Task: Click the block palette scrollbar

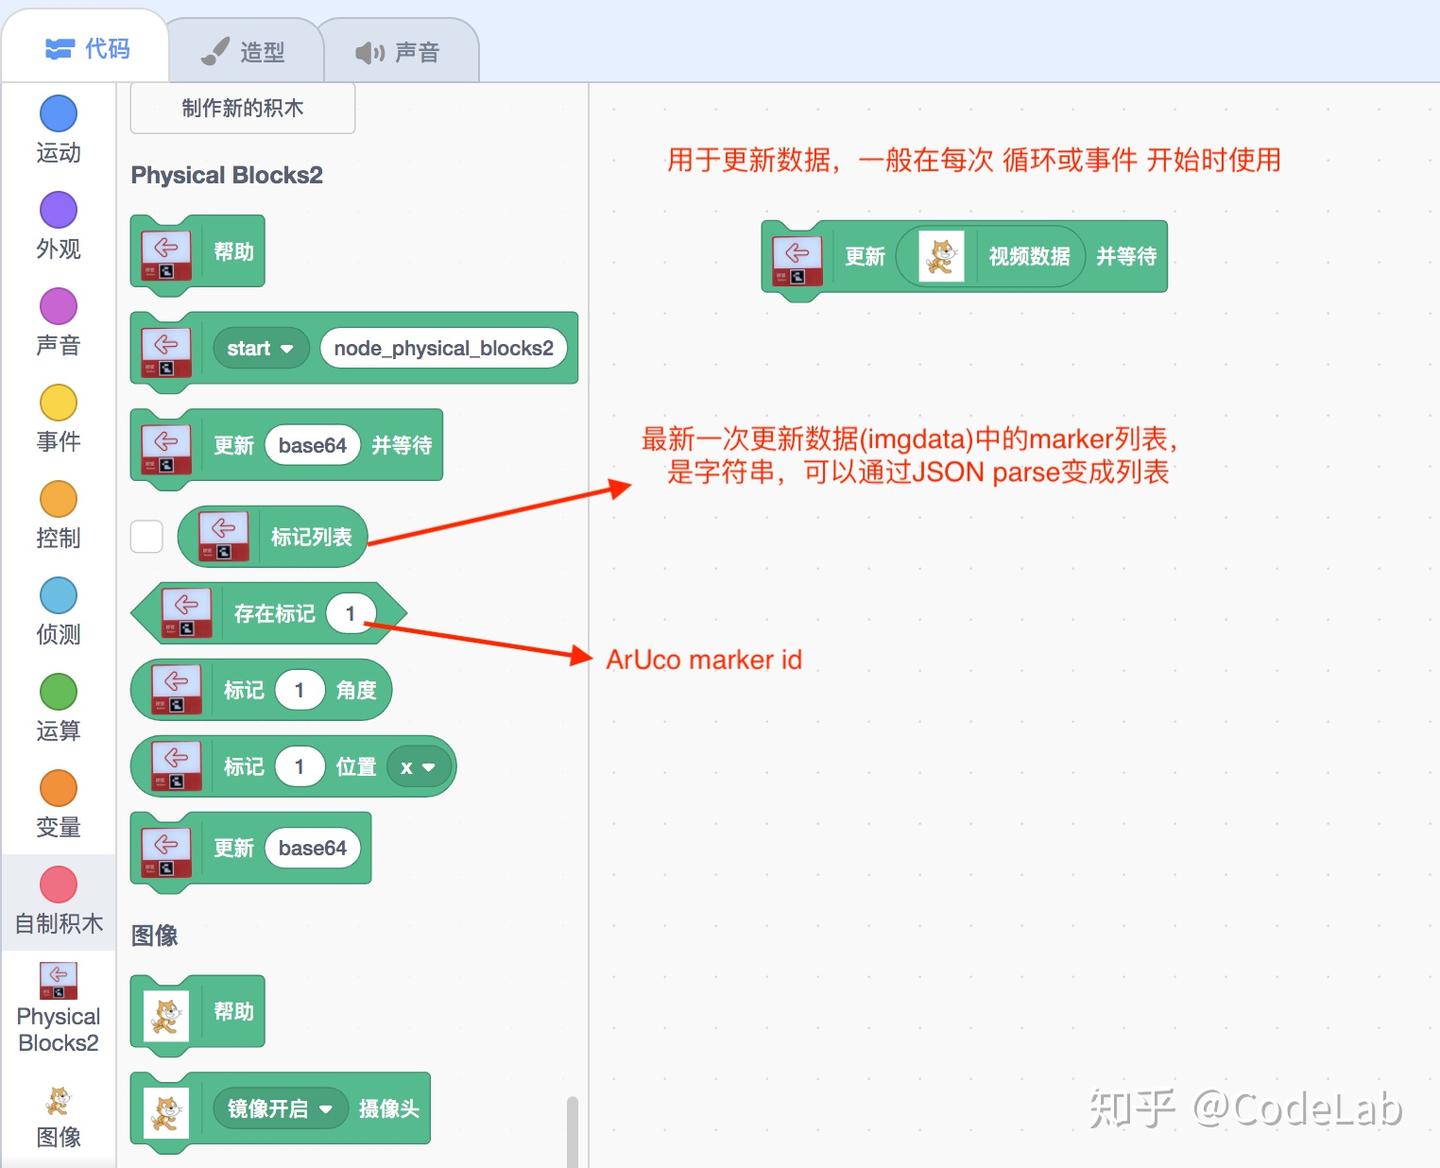Action: (x=572, y=1131)
